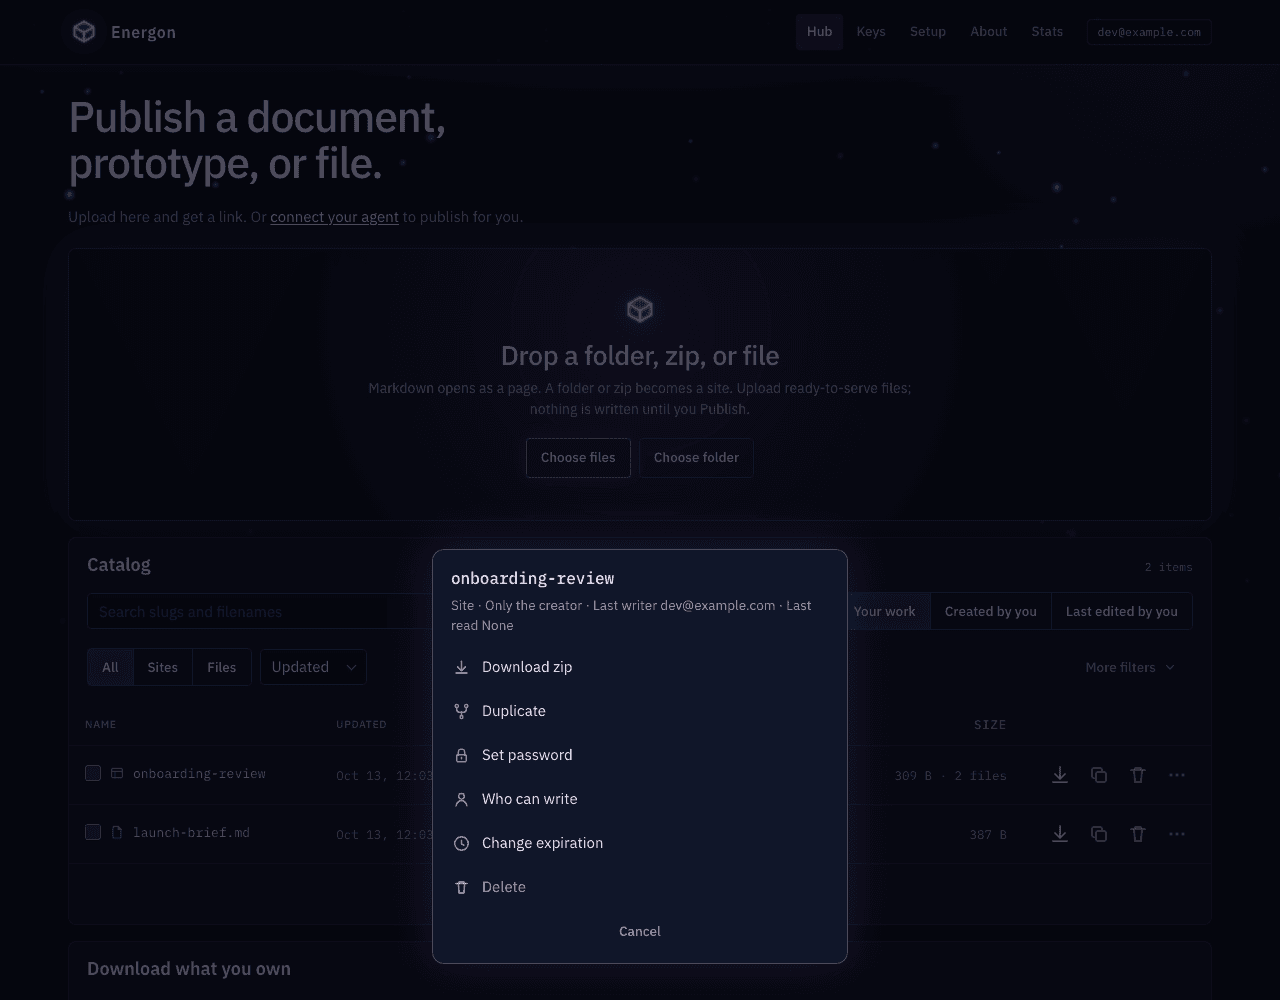Screen dimensions: 1280x1000
Task: Sort by the NAME column header
Action: [101, 724]
